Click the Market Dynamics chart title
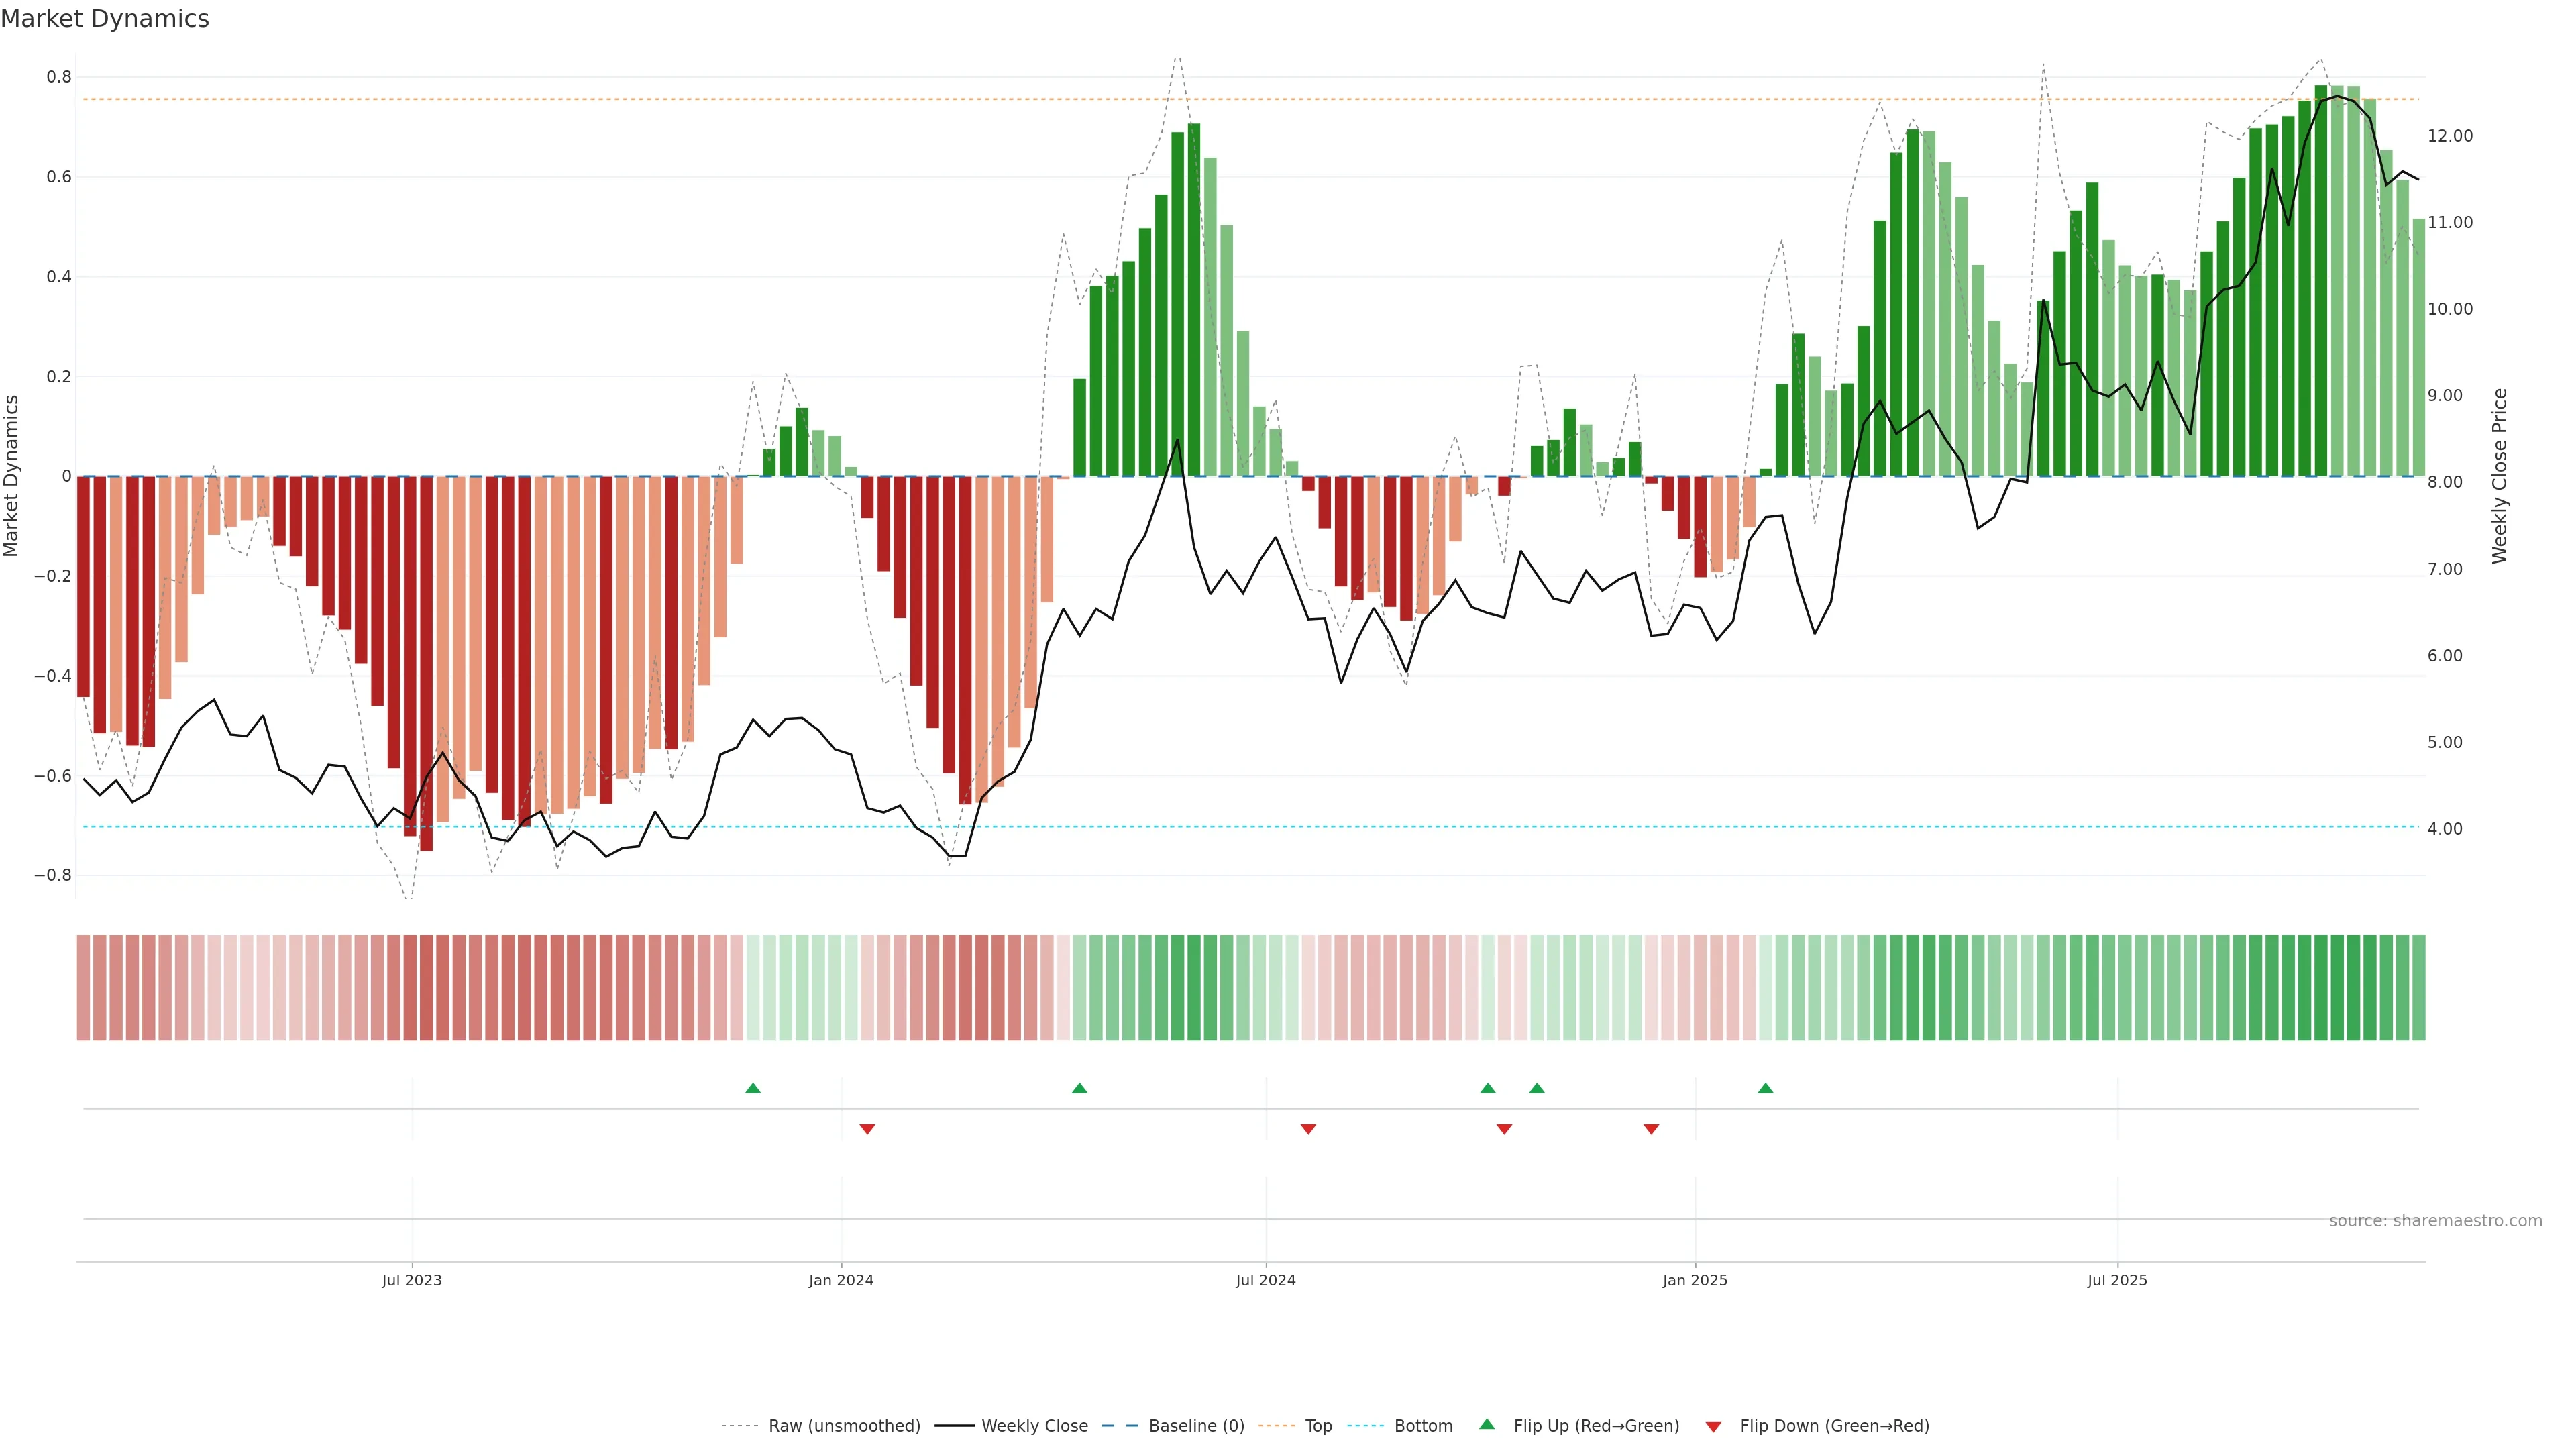Screen dimensions: 2576x1449 (x=105, y=19)
